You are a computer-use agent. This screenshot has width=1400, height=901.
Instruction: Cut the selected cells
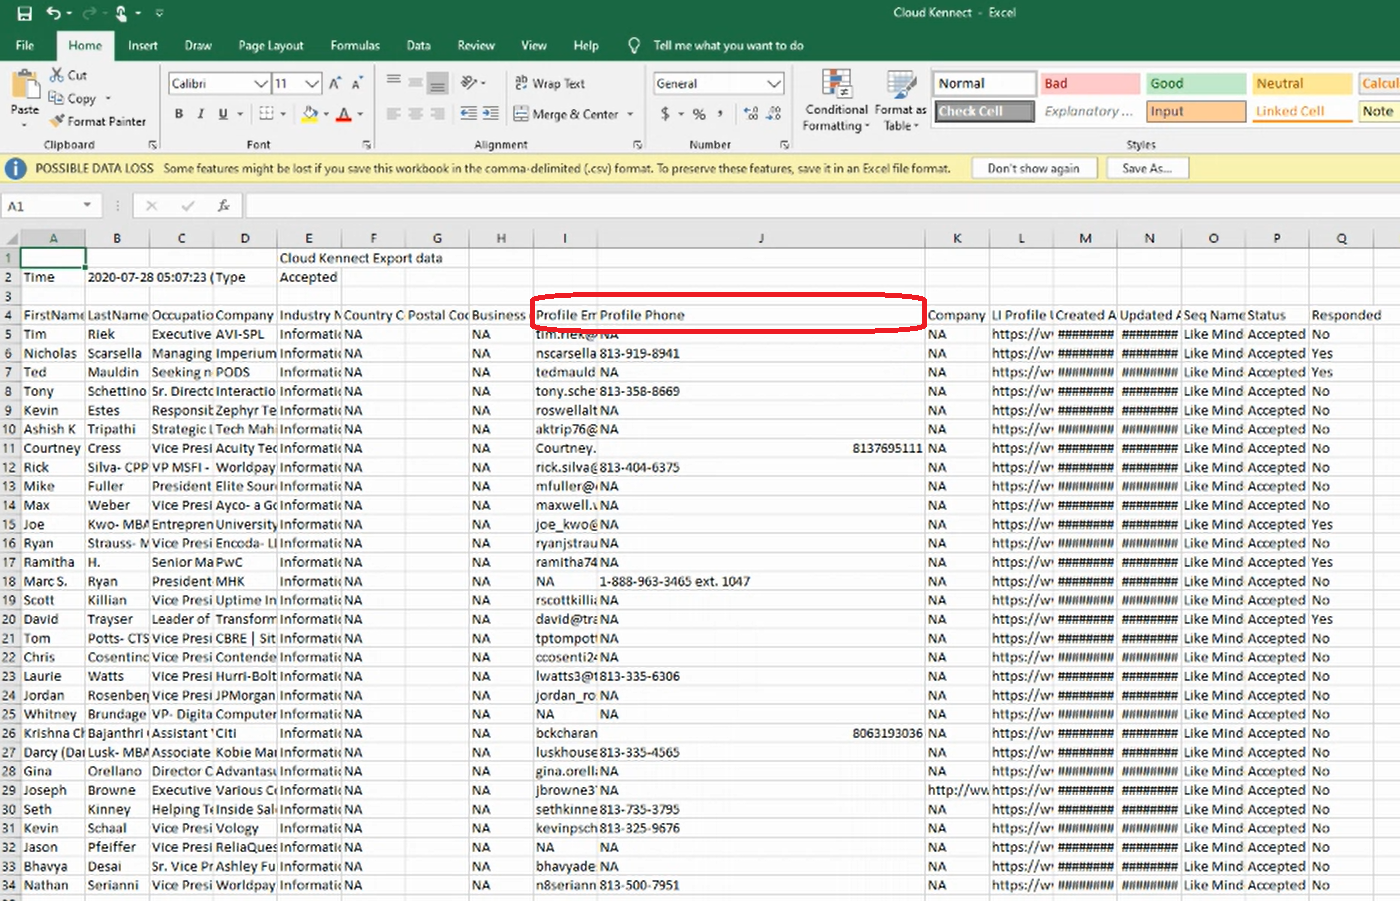click(68, 75)
